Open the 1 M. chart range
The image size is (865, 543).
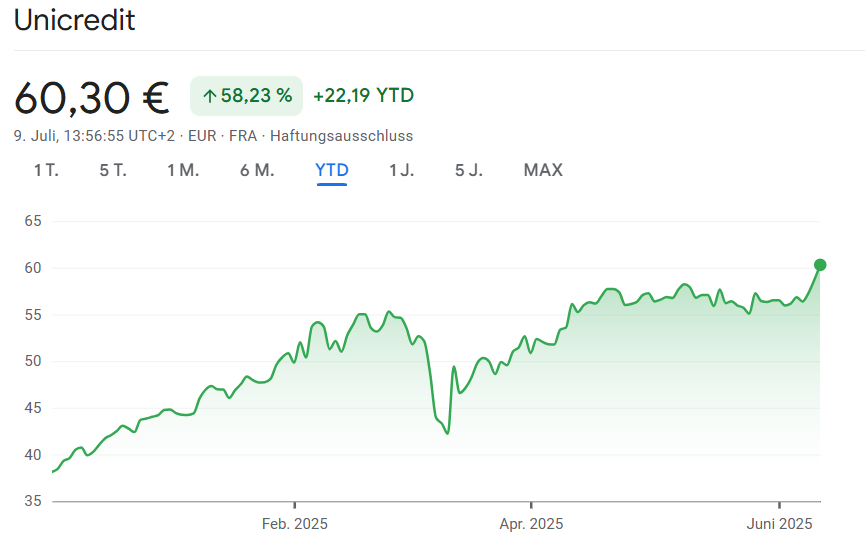[183, 170]
